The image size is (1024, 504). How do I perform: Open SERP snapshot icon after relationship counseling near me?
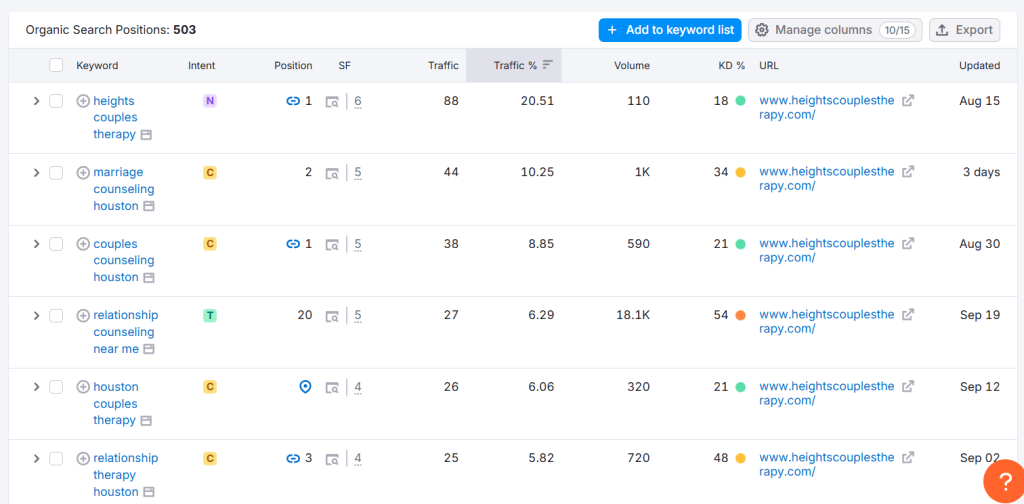[x=150, y=349]
